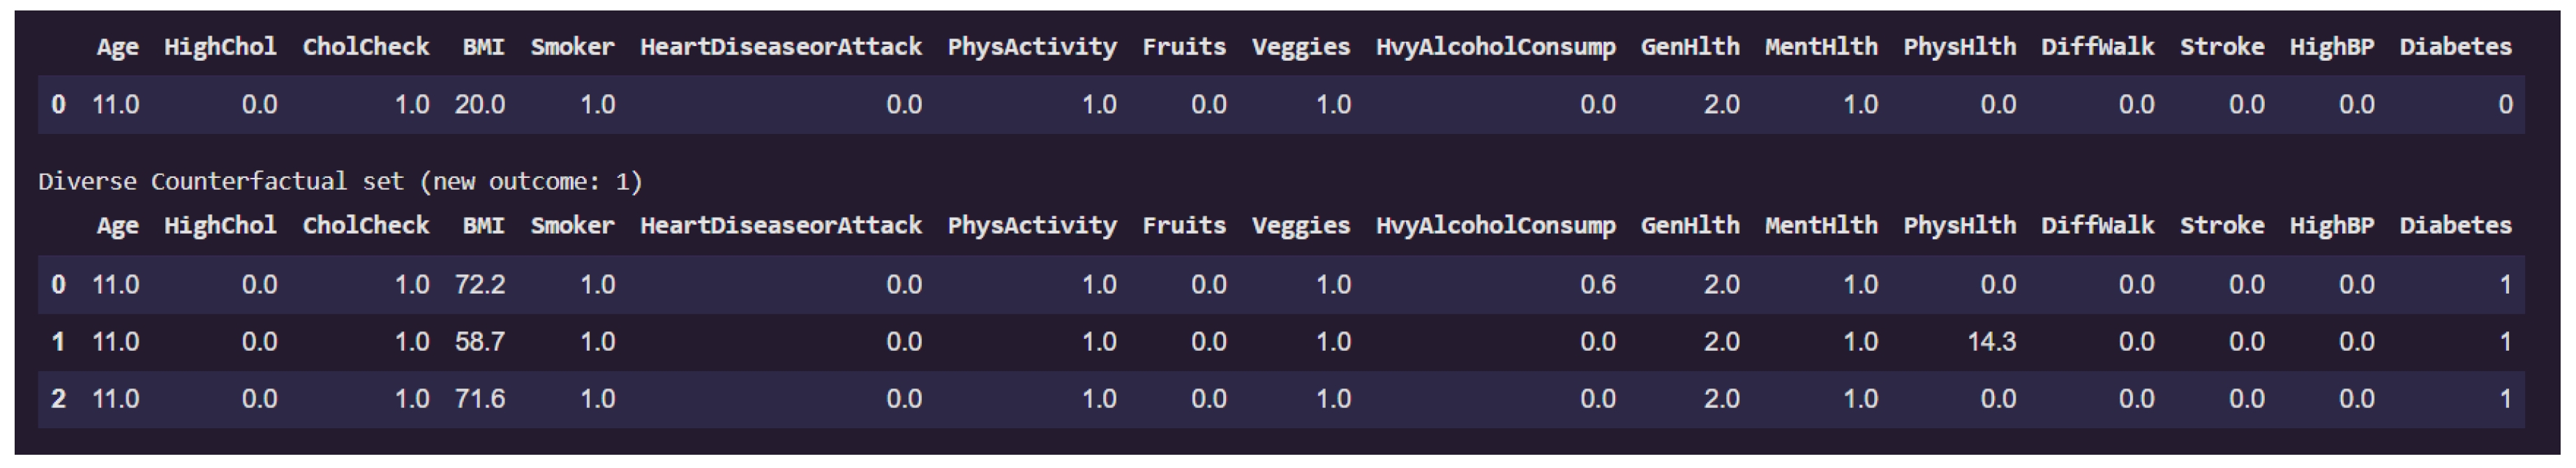This screenshot has height=468, width=2576.
Task: Click the BMI value 72.2
Action: (x=480, y=285)
